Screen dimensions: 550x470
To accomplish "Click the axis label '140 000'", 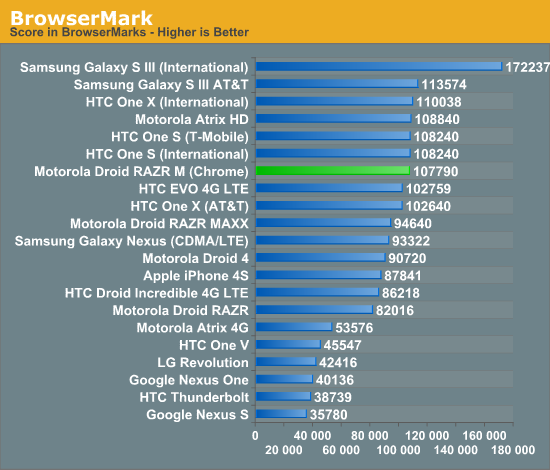I will point(456,450).
